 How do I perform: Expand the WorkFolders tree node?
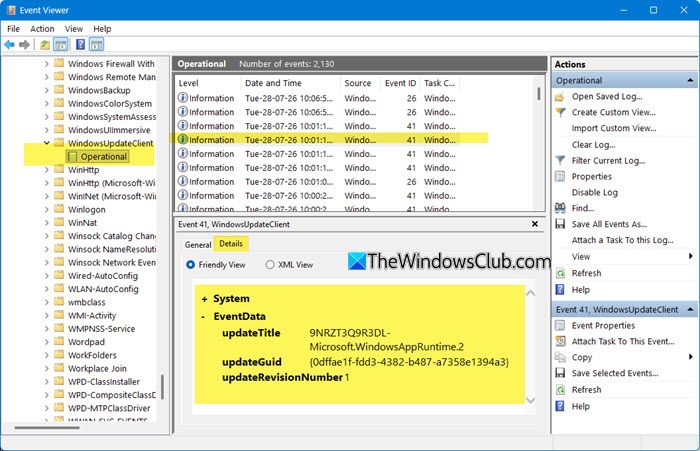pos(46,355)
